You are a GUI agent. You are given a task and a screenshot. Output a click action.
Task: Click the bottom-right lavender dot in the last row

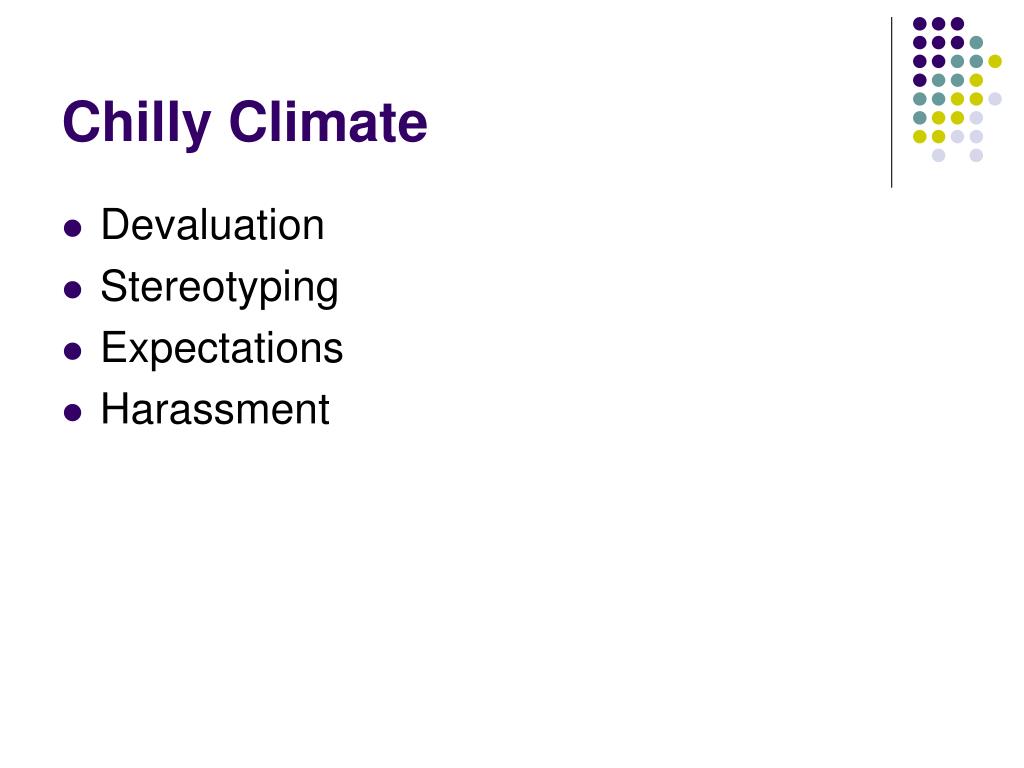pos(976,155)
